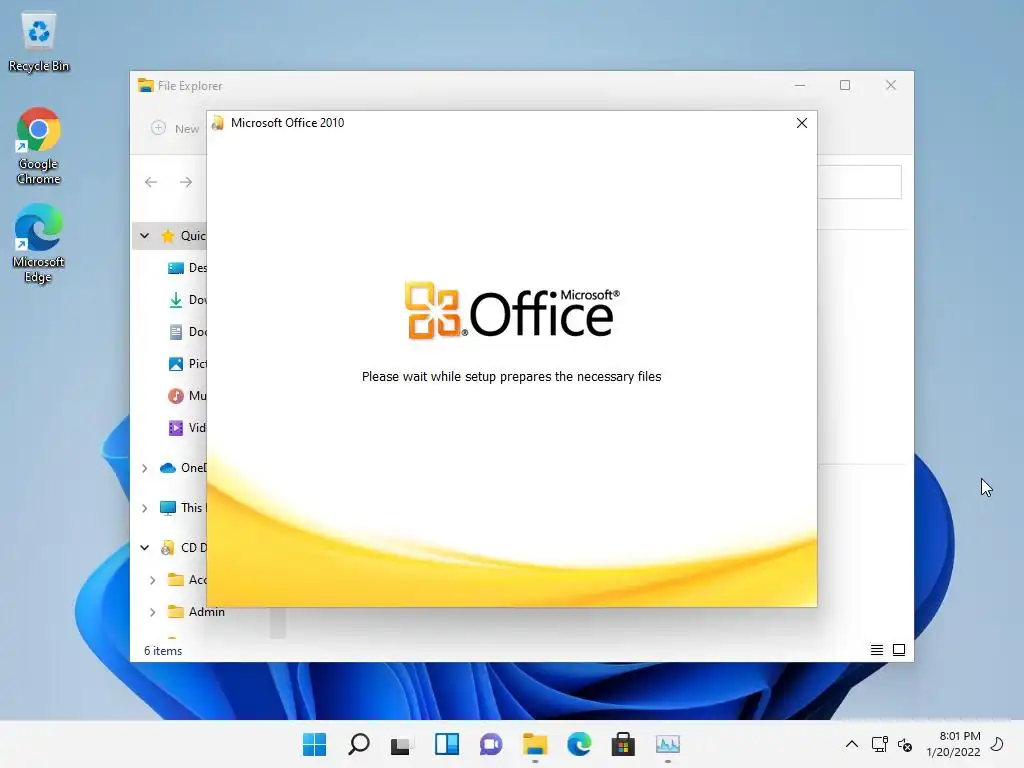Viewport: 1024px width, 768px height.
Task: Expand the Acc folder node under CD Drive
Action: 152,580
